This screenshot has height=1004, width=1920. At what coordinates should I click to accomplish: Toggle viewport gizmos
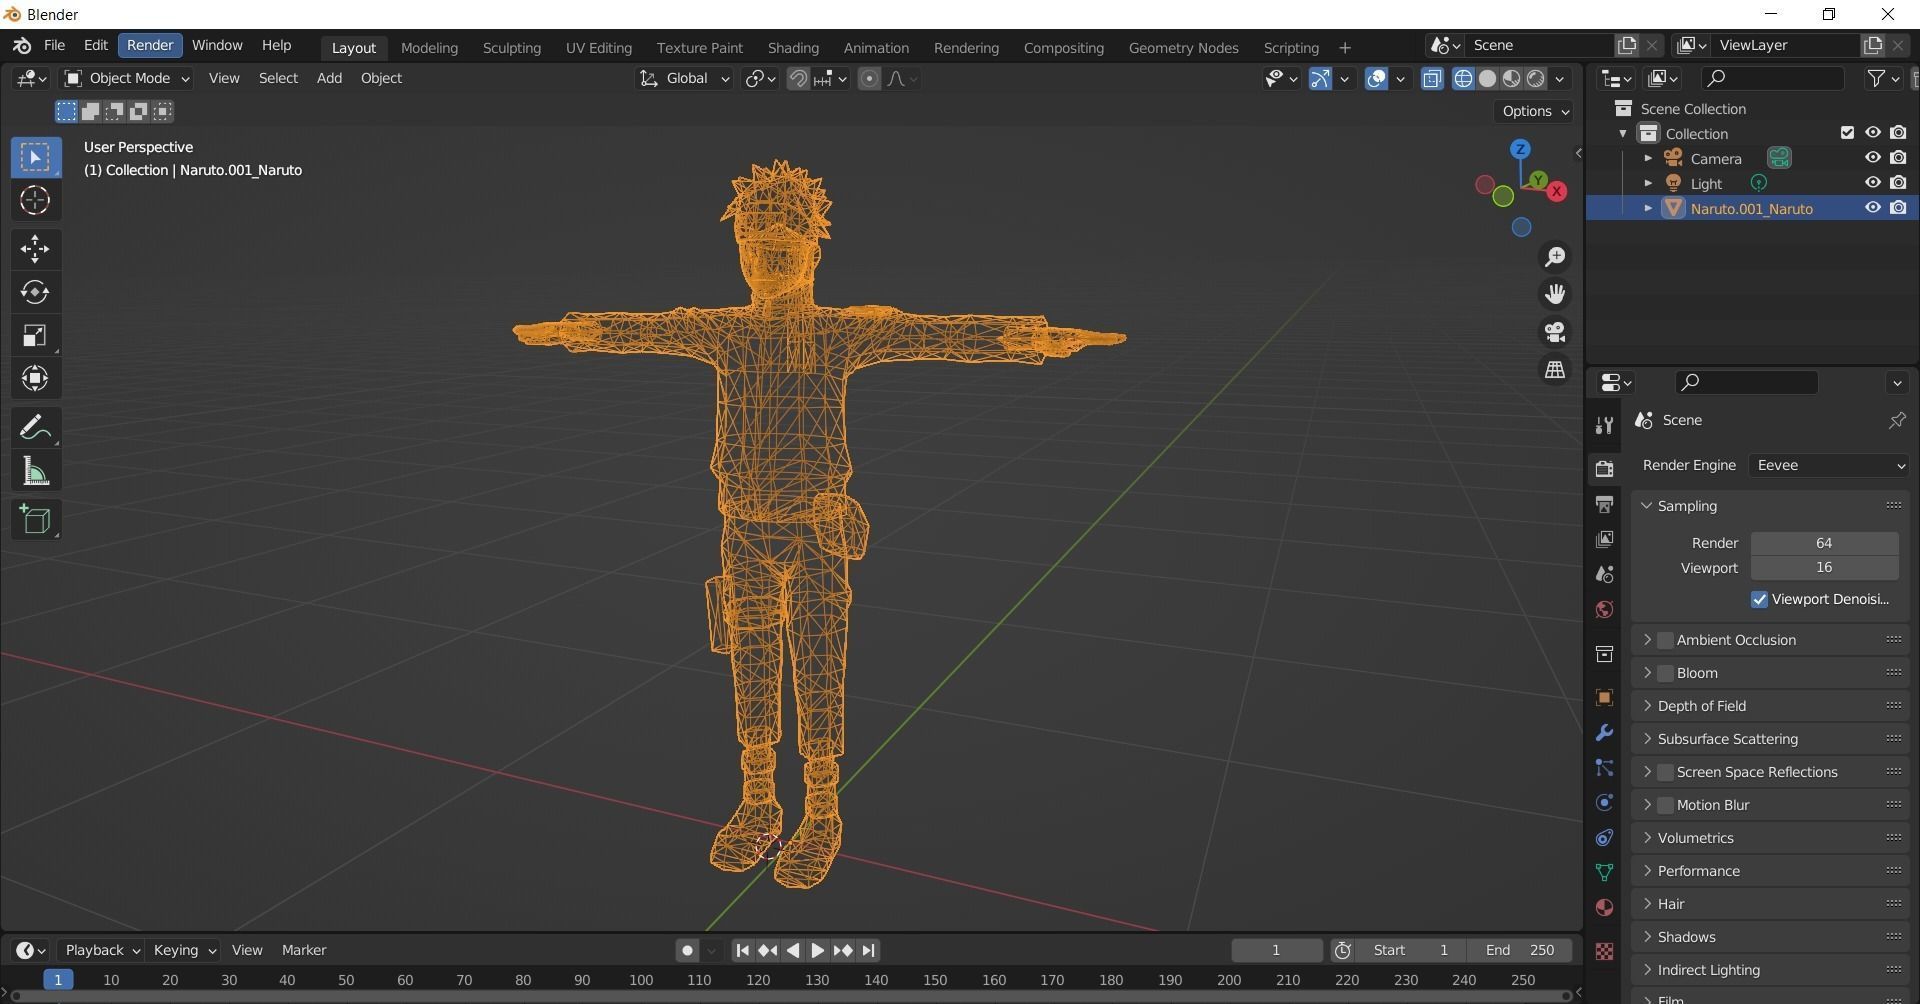click(x=1320, y=79)
